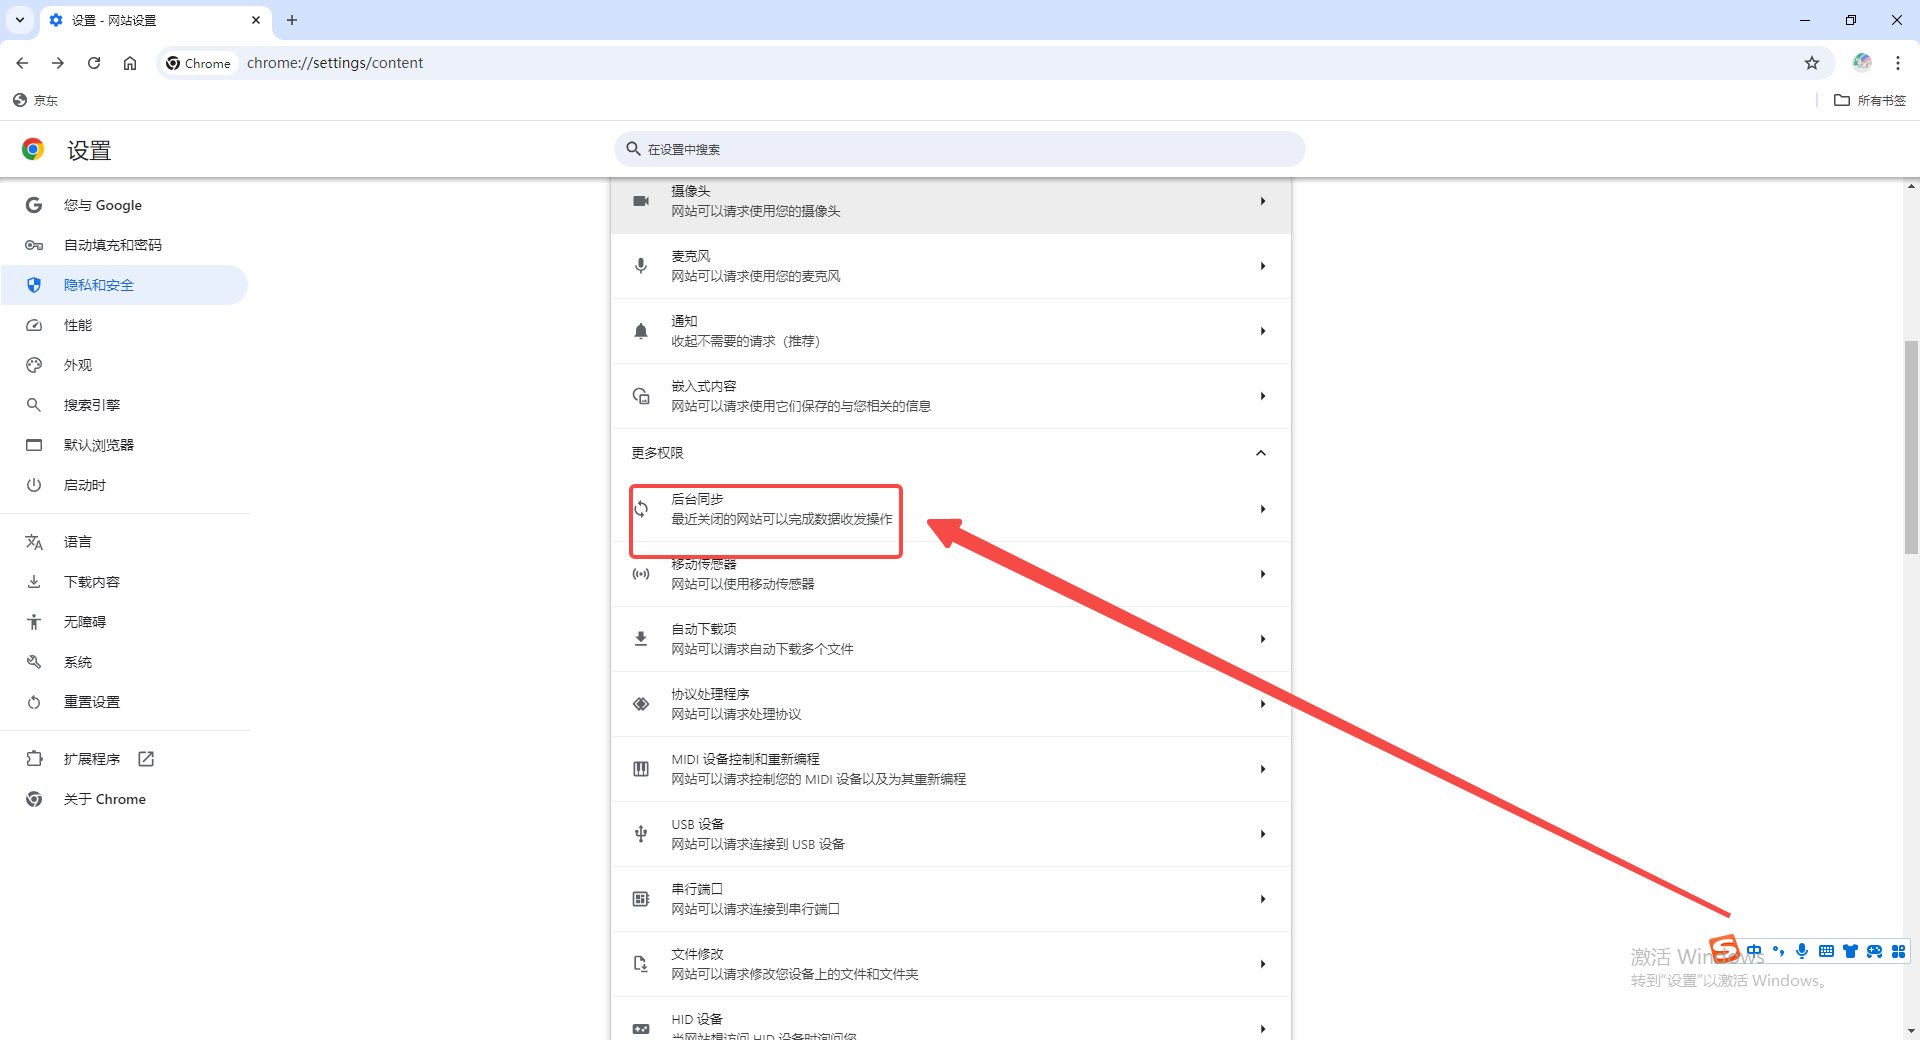Open USB 设备 settings via its arrow

1263,834
